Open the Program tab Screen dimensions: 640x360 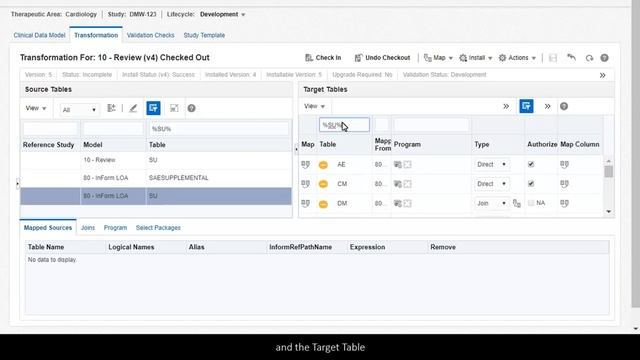click(x=115, y=228)
